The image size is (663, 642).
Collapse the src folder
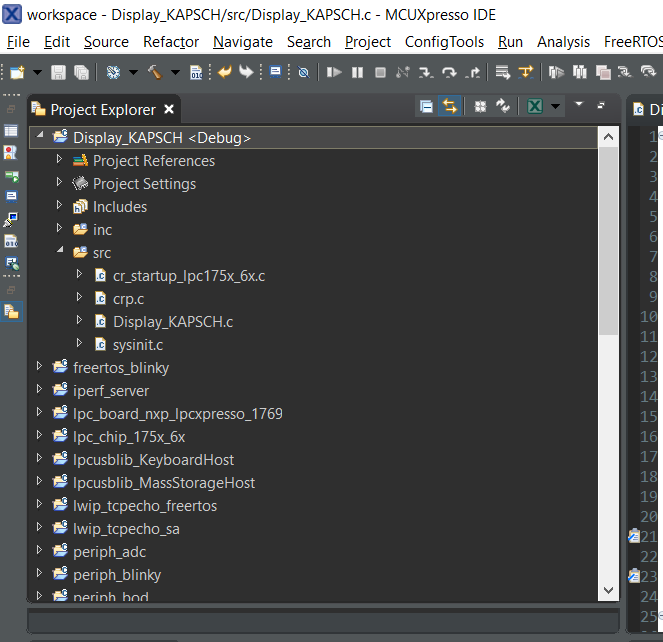pyautogui.click(x=60, y=250)
